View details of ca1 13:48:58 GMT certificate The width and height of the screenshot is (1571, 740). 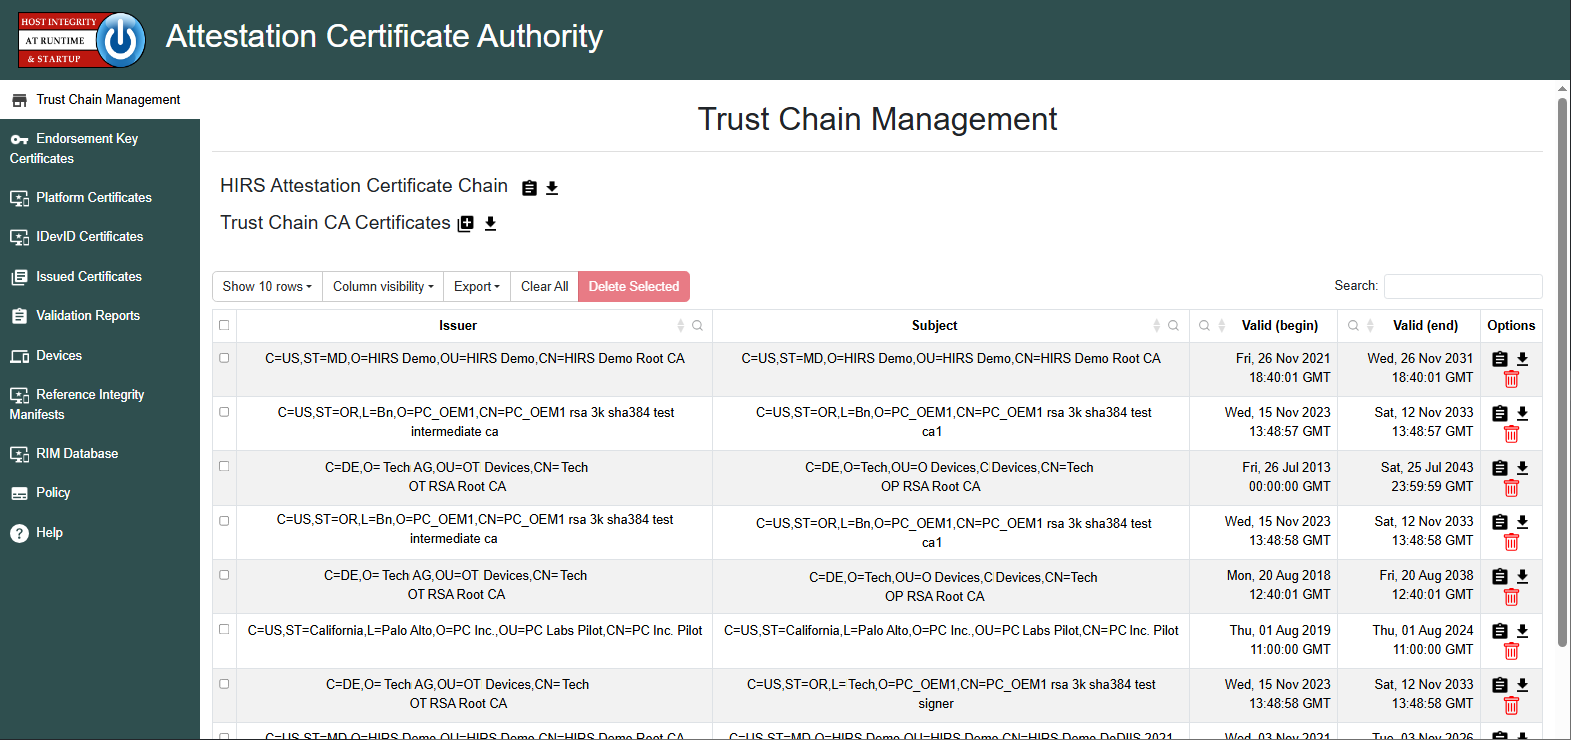pos(1500,522)
